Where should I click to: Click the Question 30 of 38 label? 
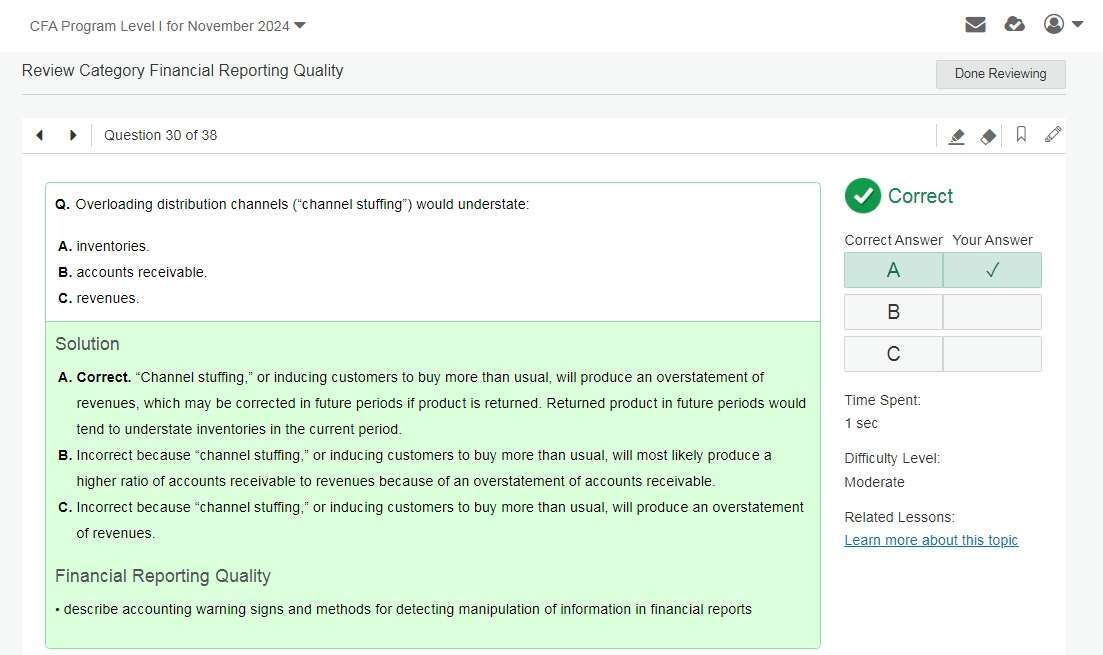(x=160, y=135)
